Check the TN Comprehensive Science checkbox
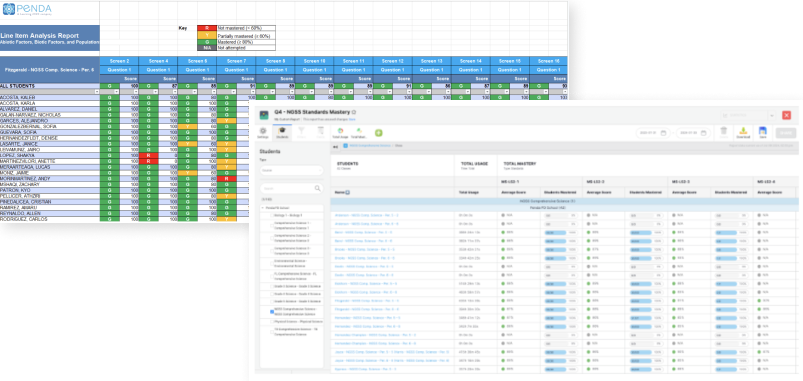This screenshot has width=803, height=381. click(272, 332)
